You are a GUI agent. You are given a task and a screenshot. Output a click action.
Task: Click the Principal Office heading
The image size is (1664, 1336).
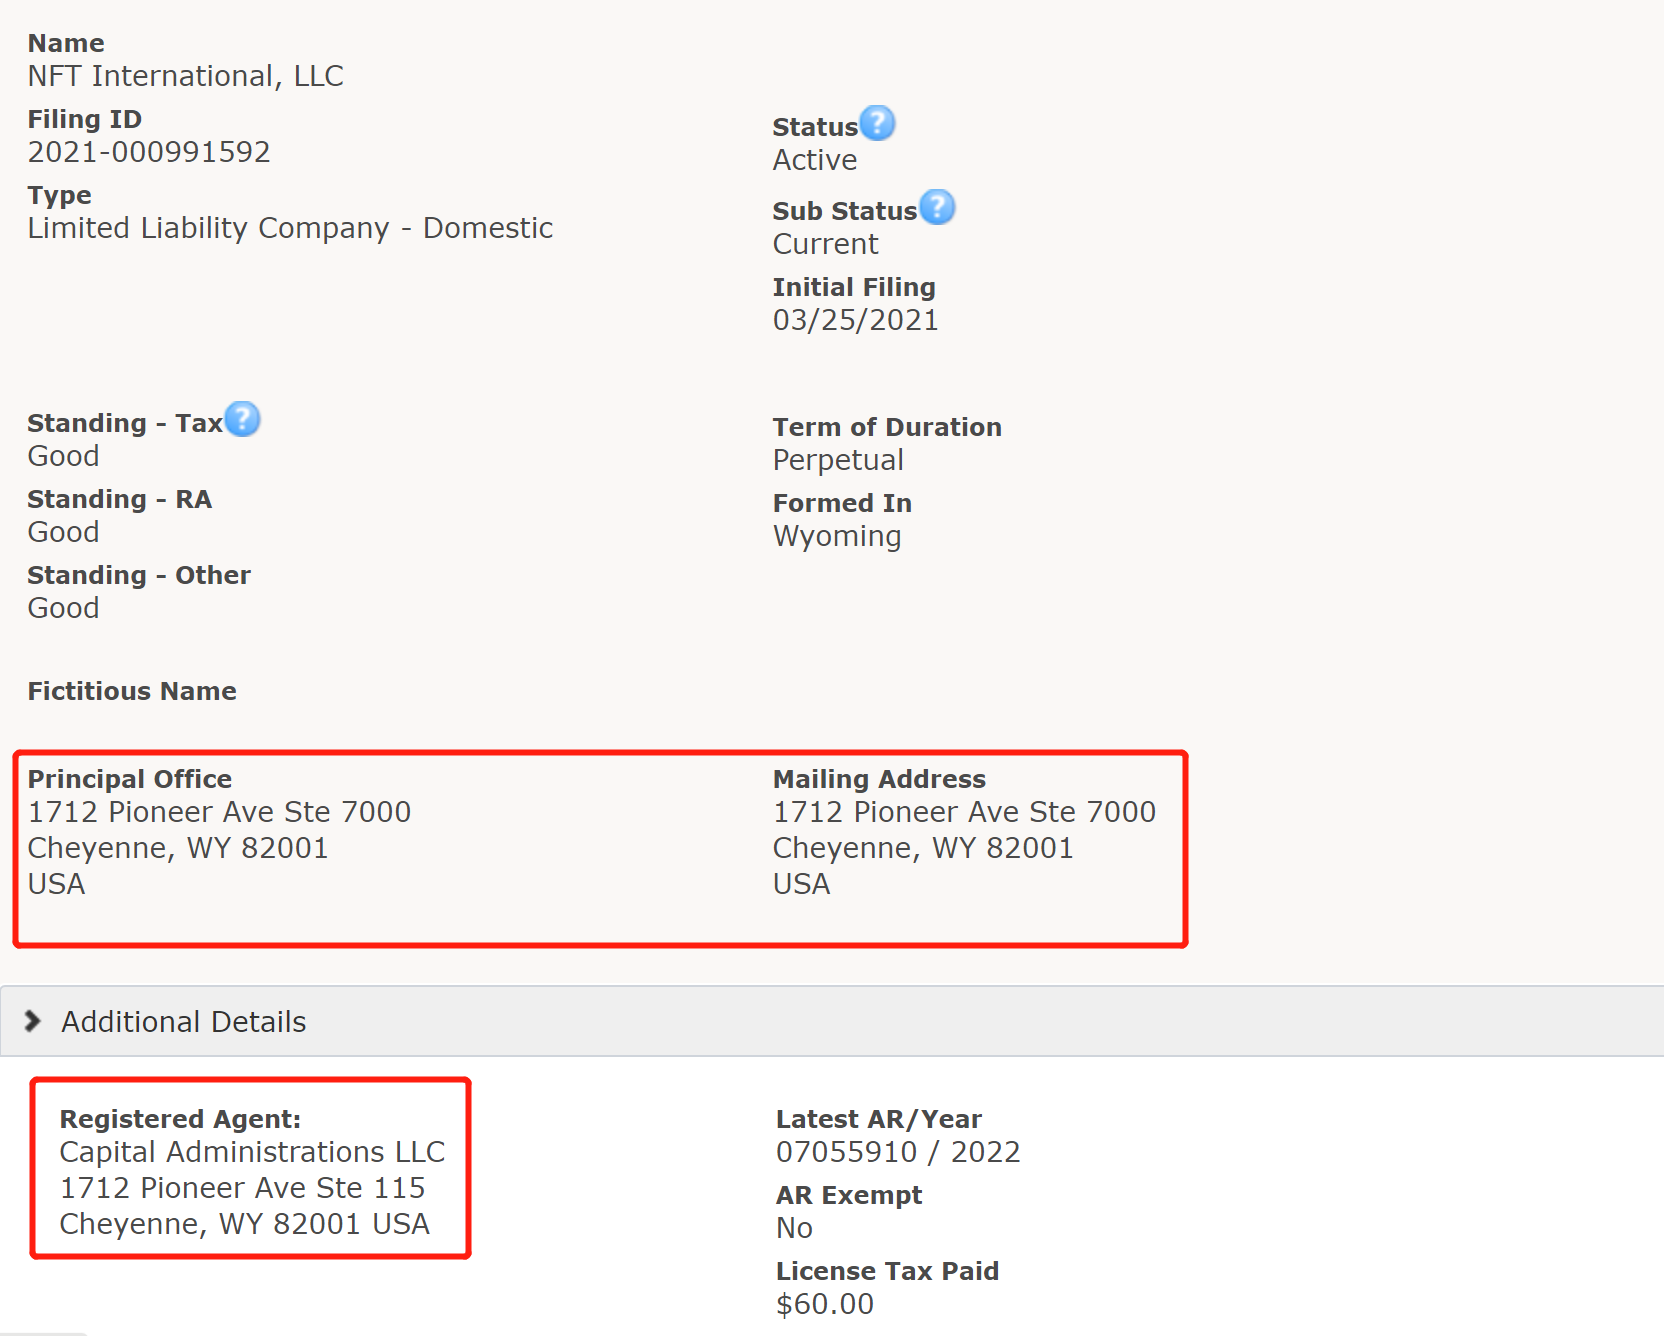click(130, 779)
